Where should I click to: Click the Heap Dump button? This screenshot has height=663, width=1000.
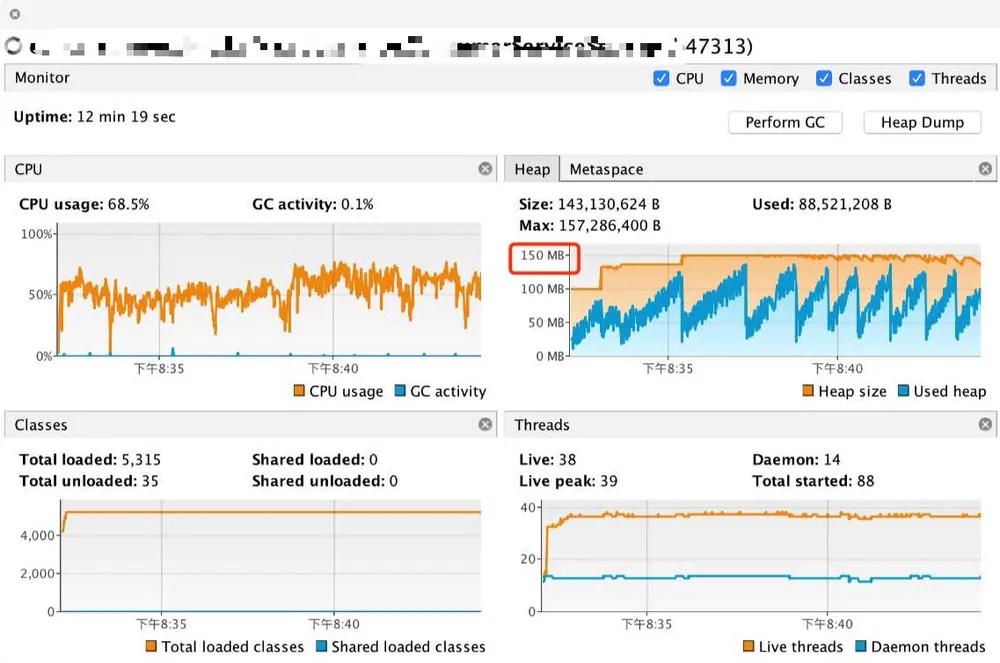(922, 122)
